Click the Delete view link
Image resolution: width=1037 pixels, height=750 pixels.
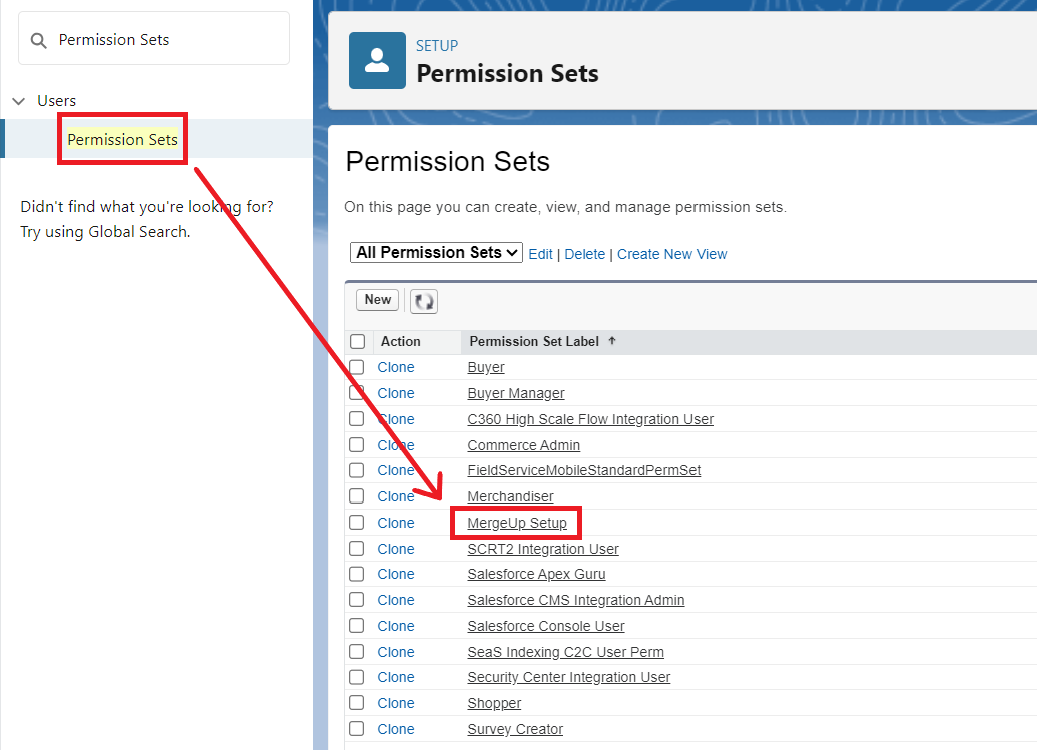[x=585, y=254]
